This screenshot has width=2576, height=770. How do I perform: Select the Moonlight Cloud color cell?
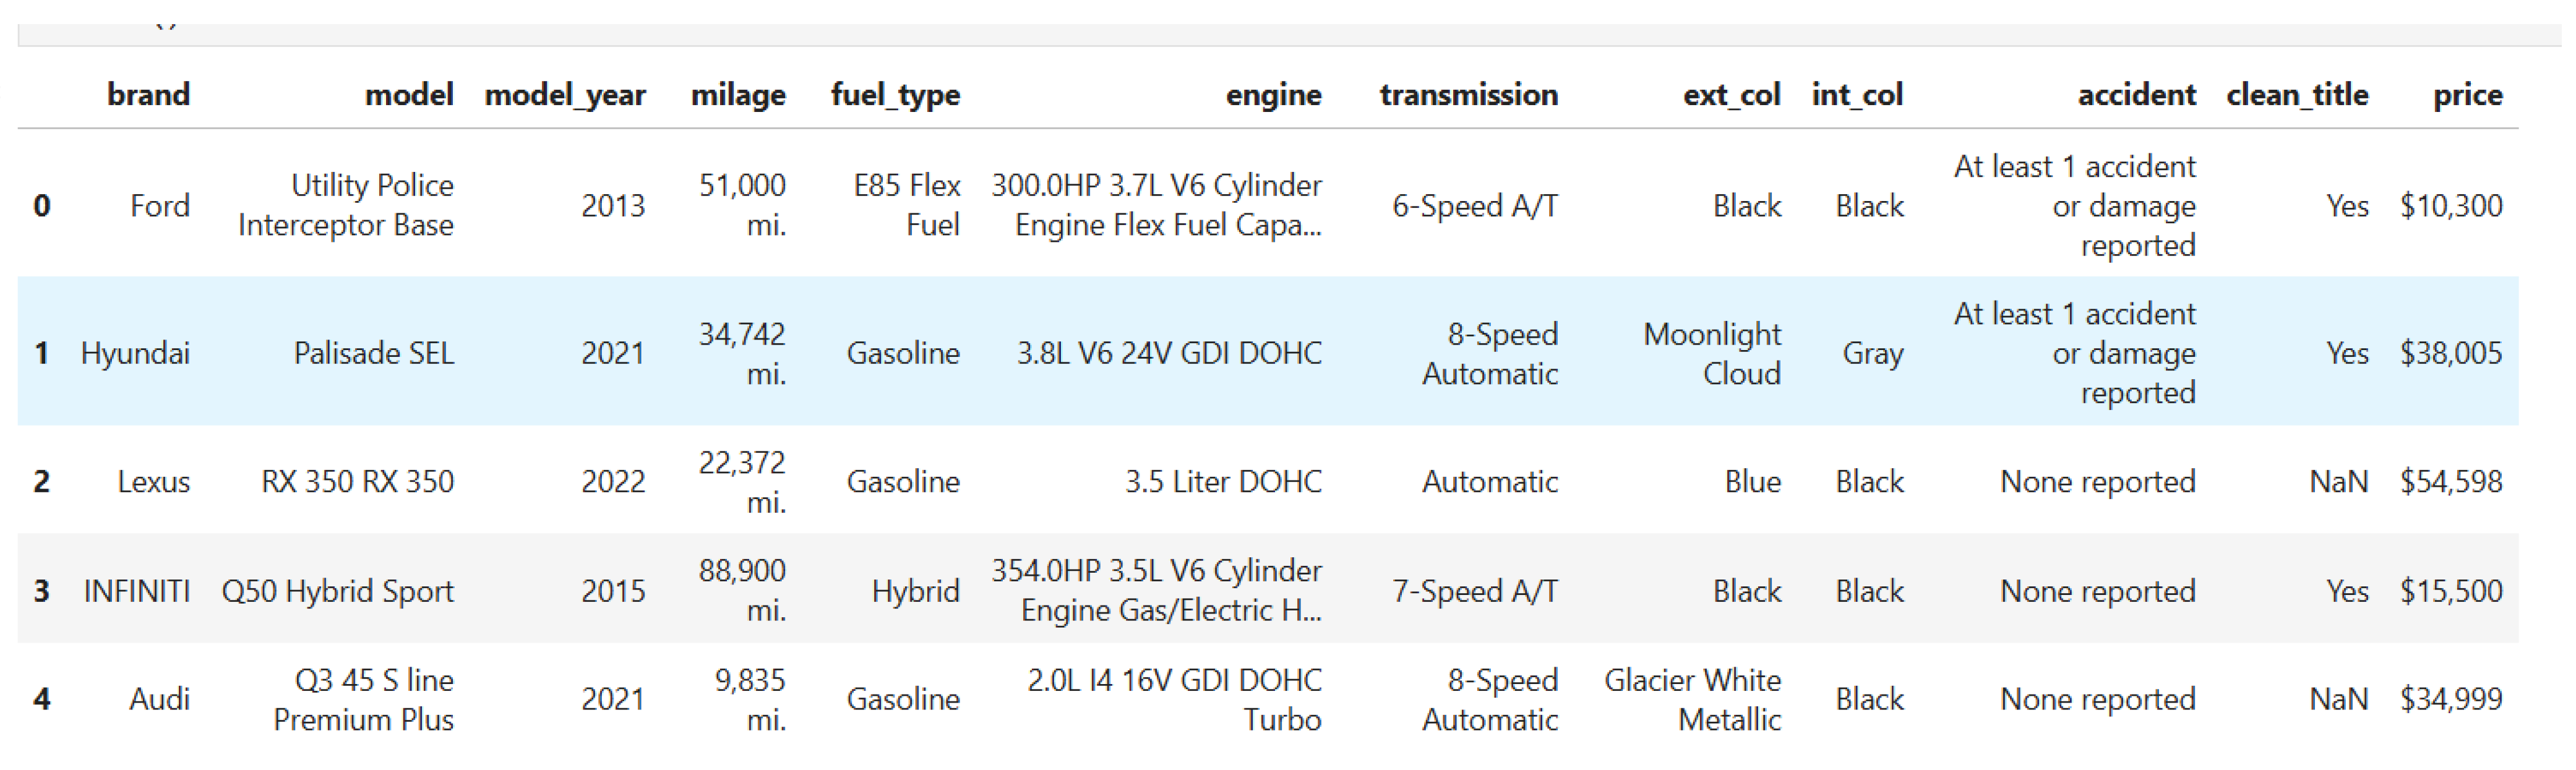1711,353
